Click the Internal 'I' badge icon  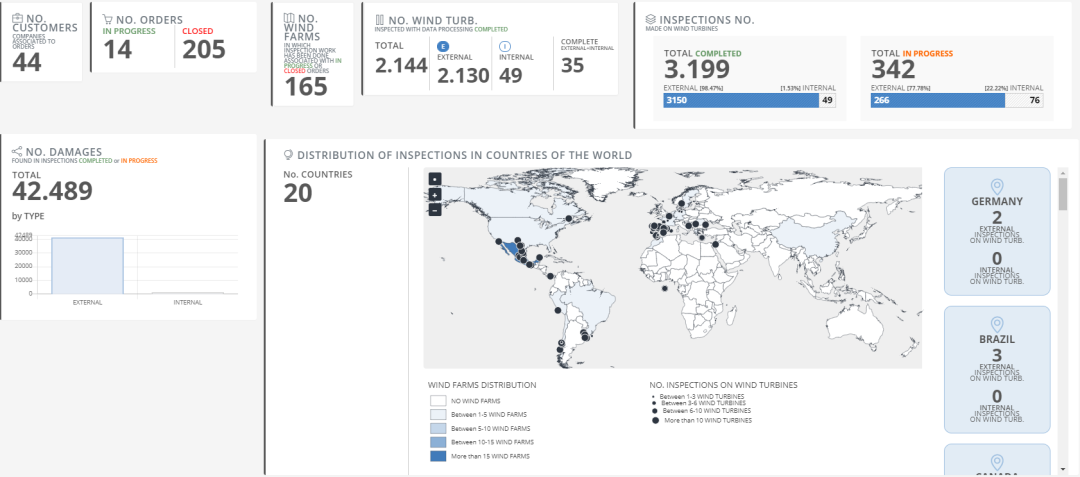[505, 46]
